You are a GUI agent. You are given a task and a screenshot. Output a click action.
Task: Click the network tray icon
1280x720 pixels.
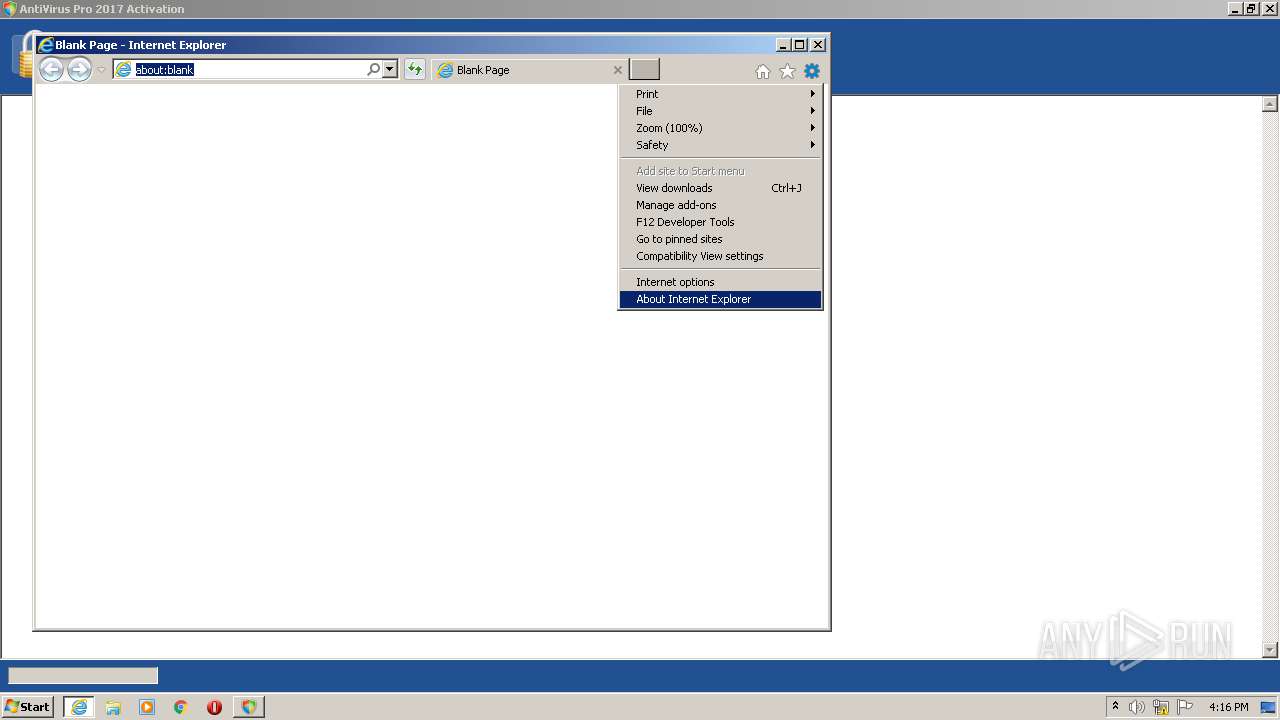coord(1161,707)
